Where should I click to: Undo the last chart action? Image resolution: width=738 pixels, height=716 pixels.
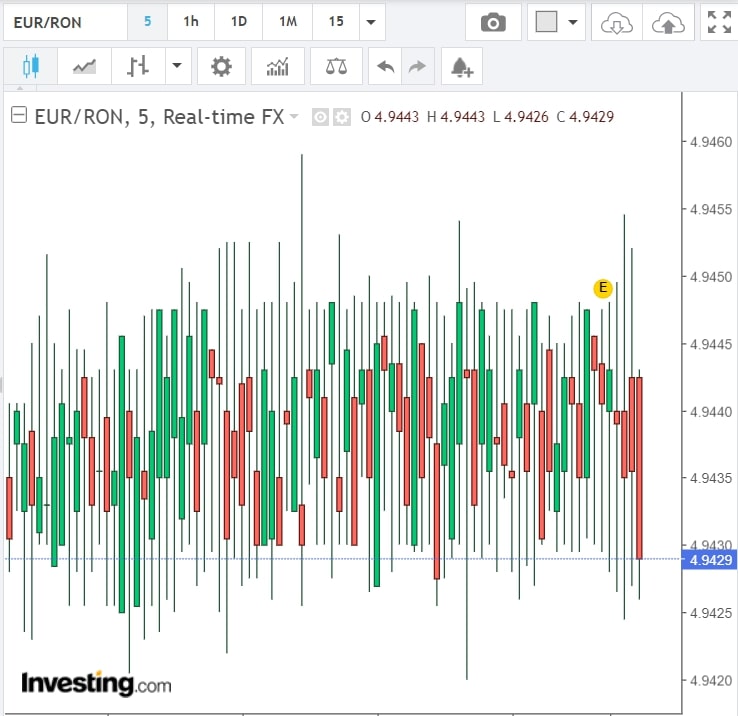[x=385, y=67]
